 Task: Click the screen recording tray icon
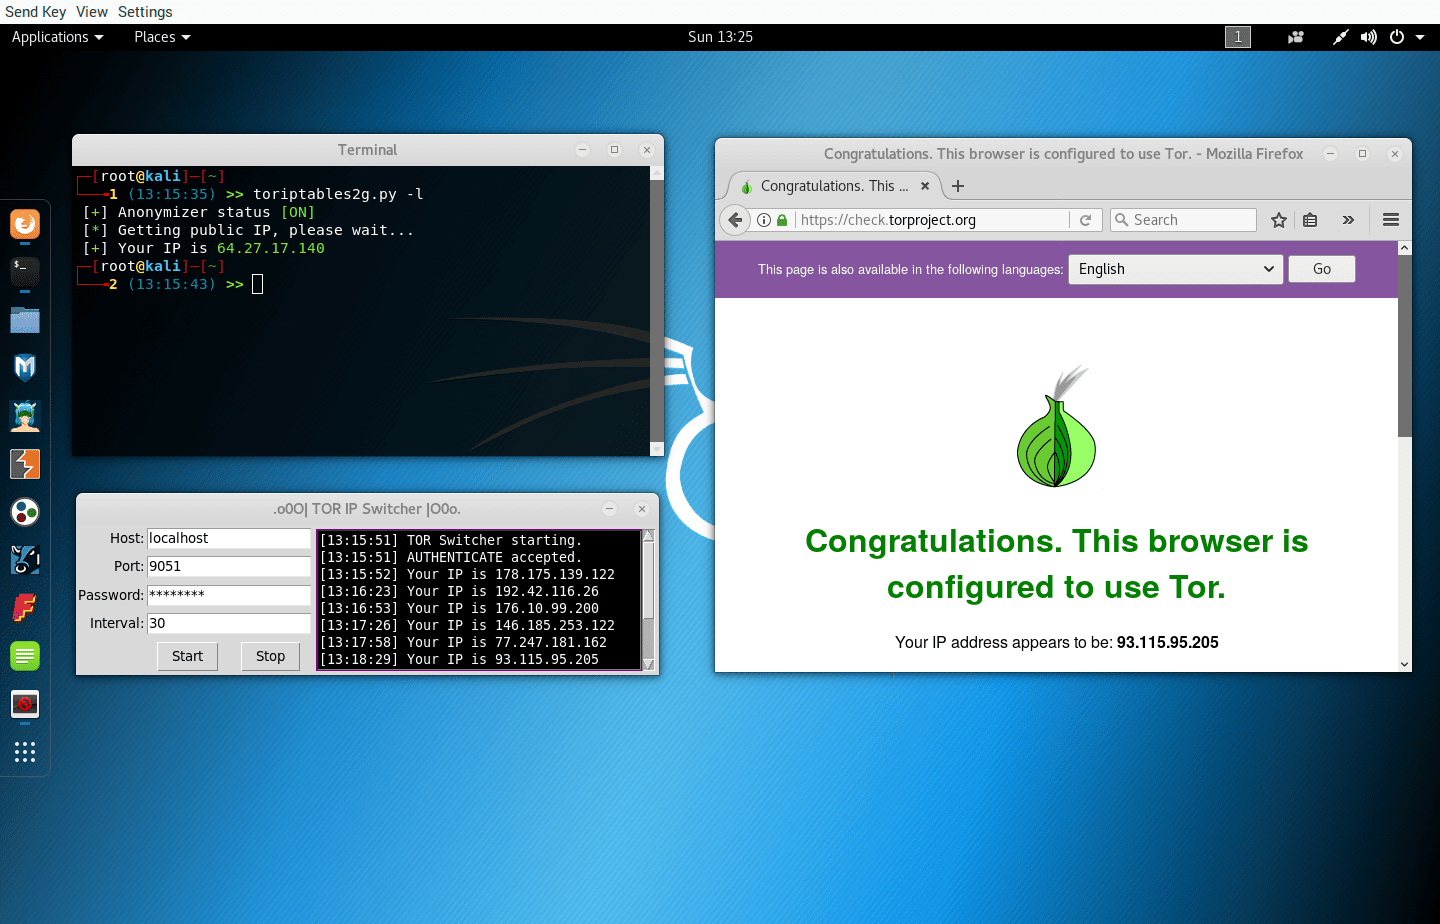click(x=1296, y=37)
